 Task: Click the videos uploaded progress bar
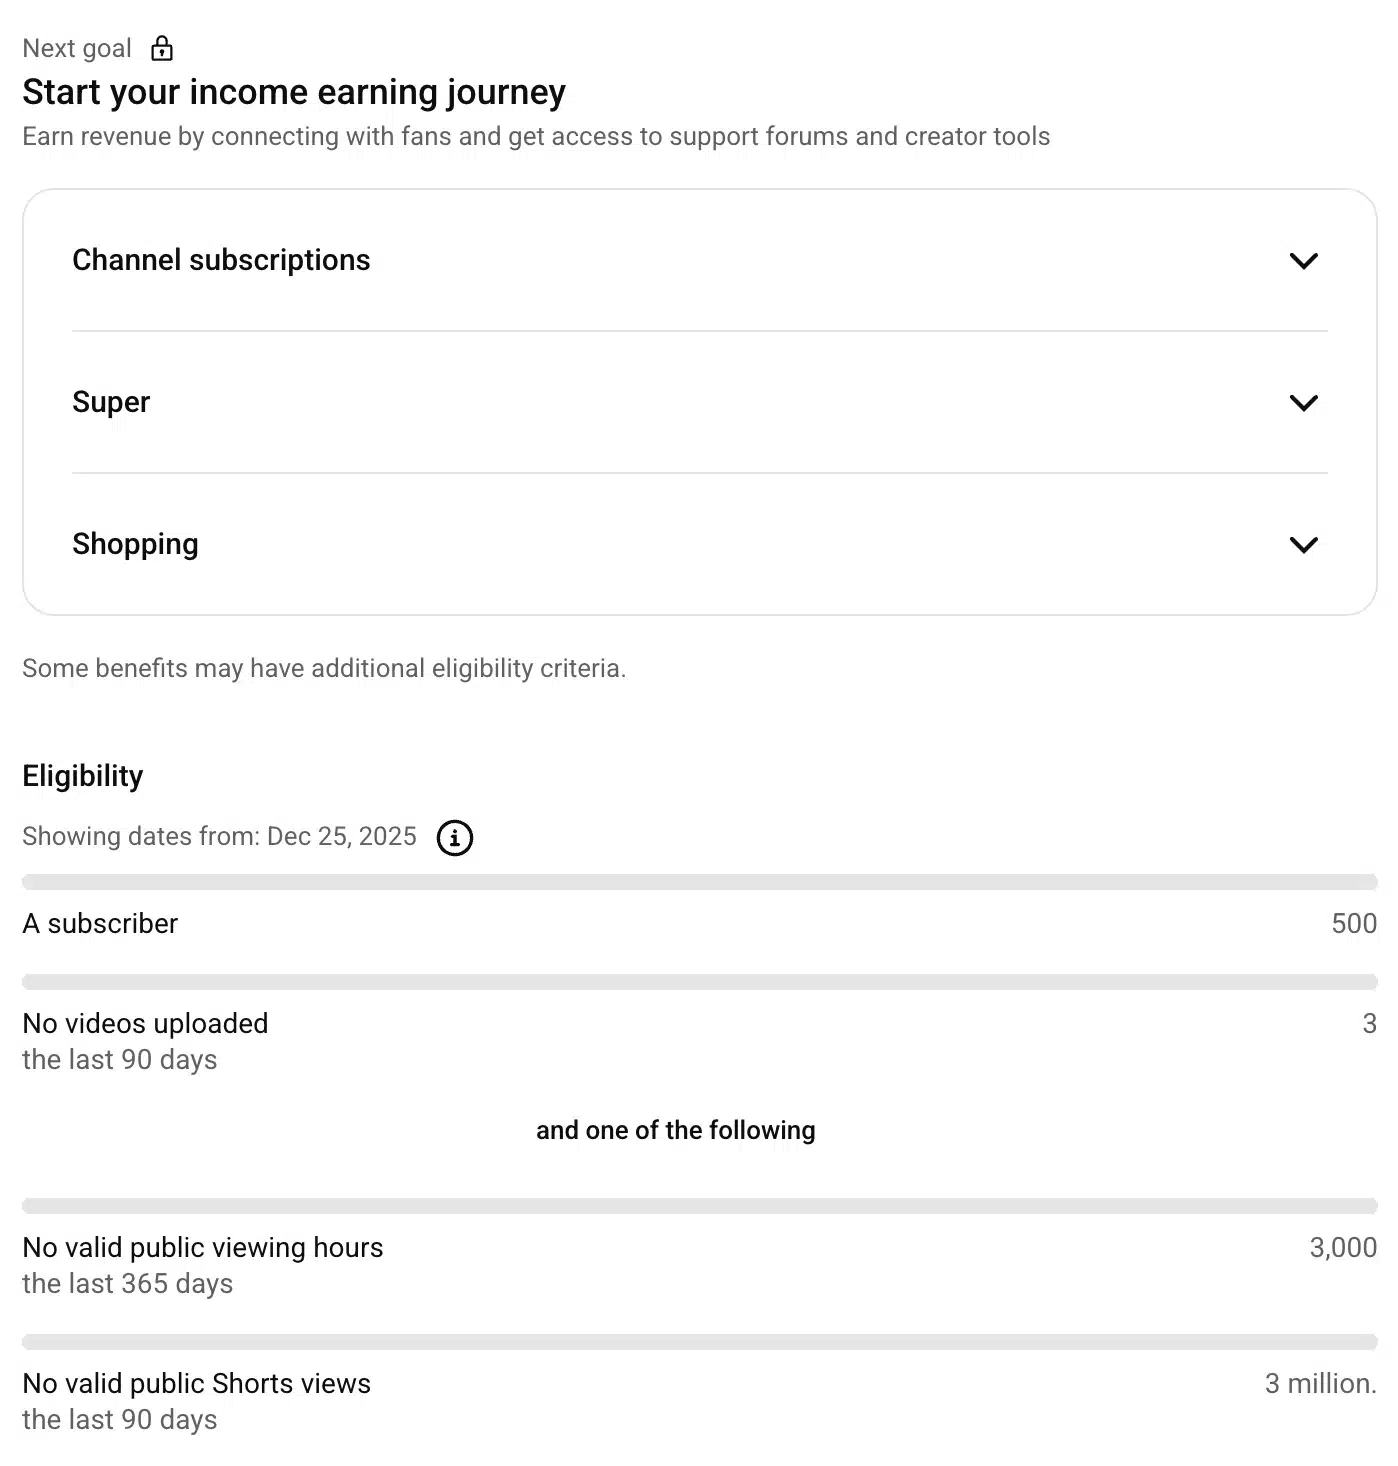699,980
